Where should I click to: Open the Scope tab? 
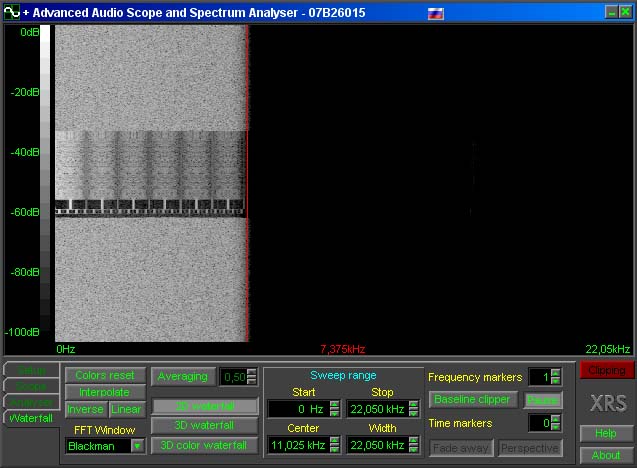click(x=31, y=386)
